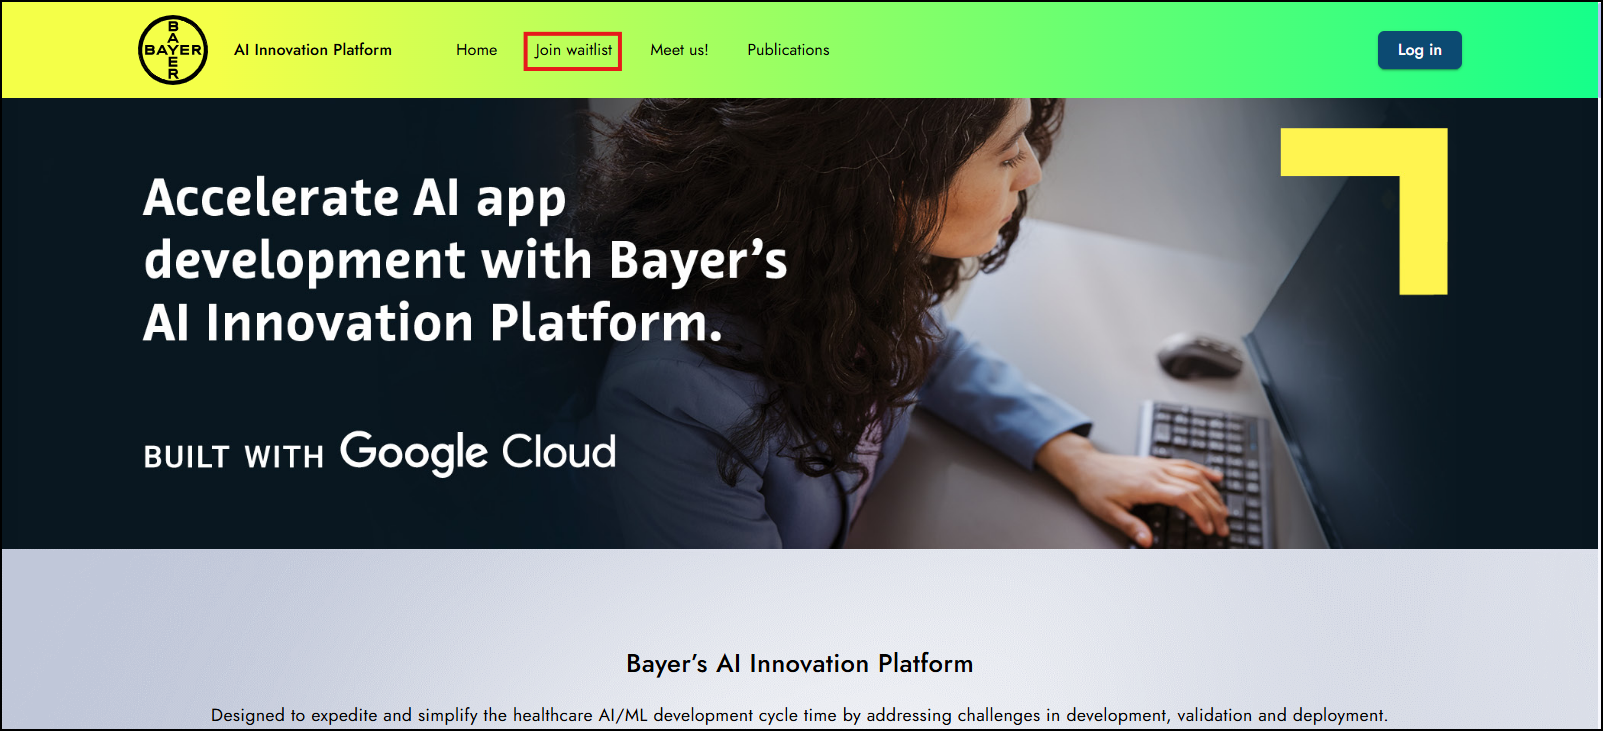Screen dimensions: 1603x731
Task: Open the Meet us! page
Action: 679,50
